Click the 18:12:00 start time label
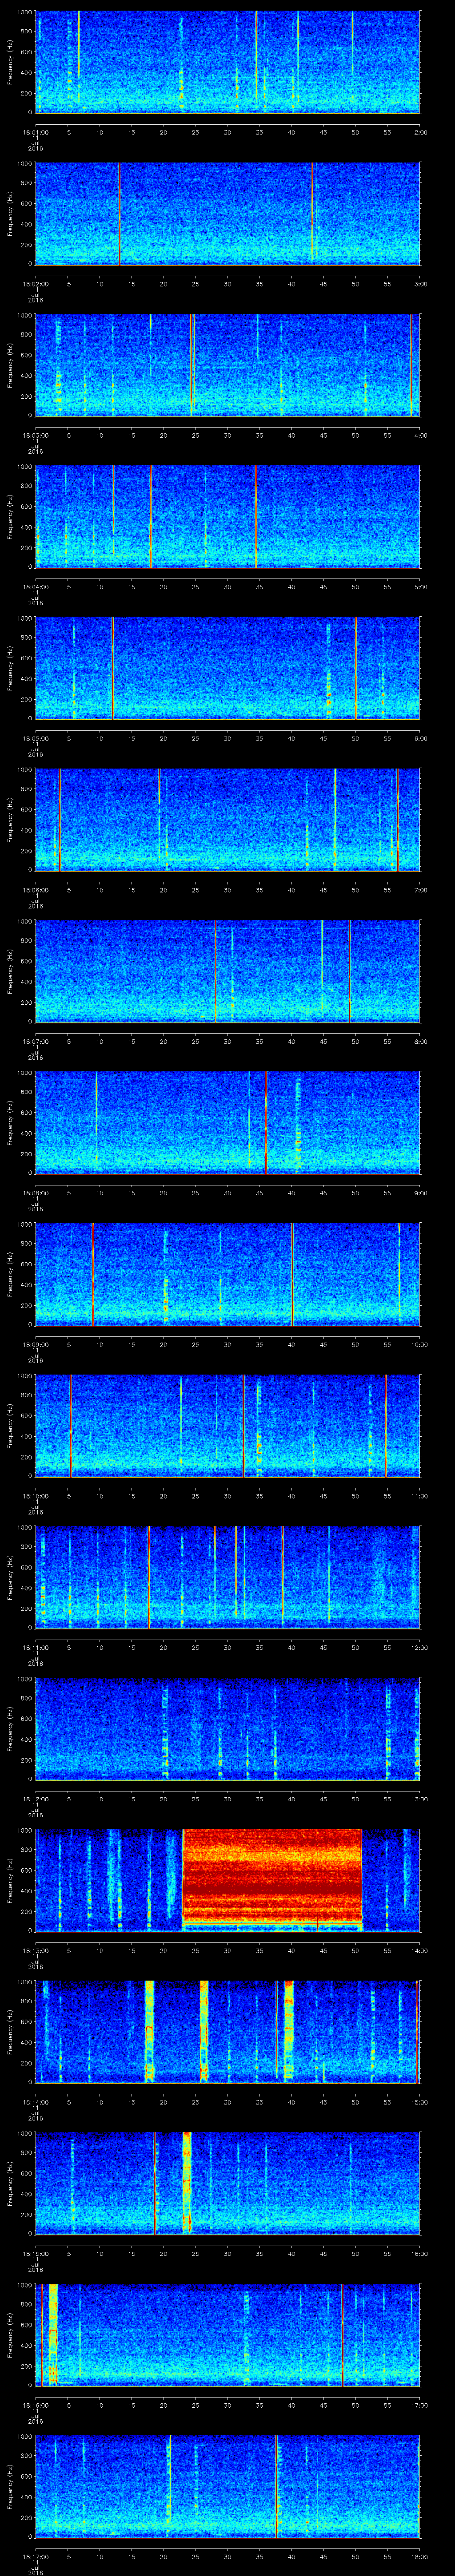The width and height of the screenshot is (455, 2576). 35,1799
